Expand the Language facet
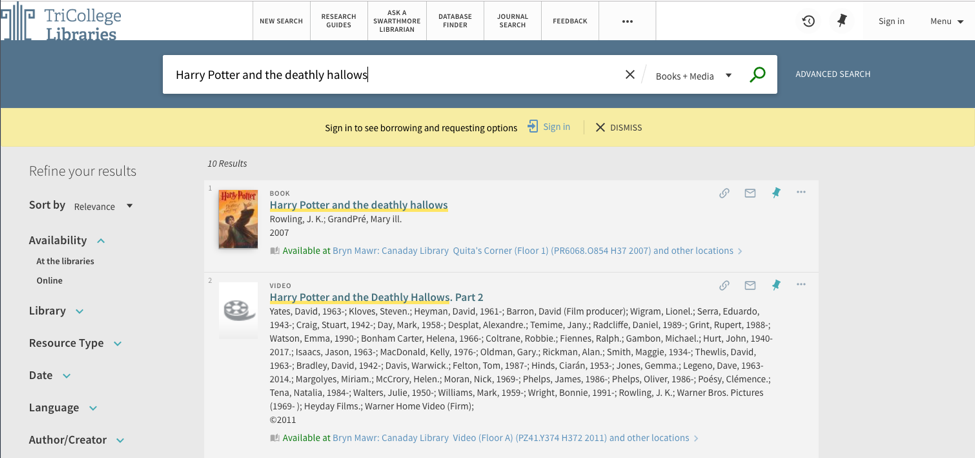The height and width of the screenshot is (458, 975). pyautogui.click(x=63, y=408)
